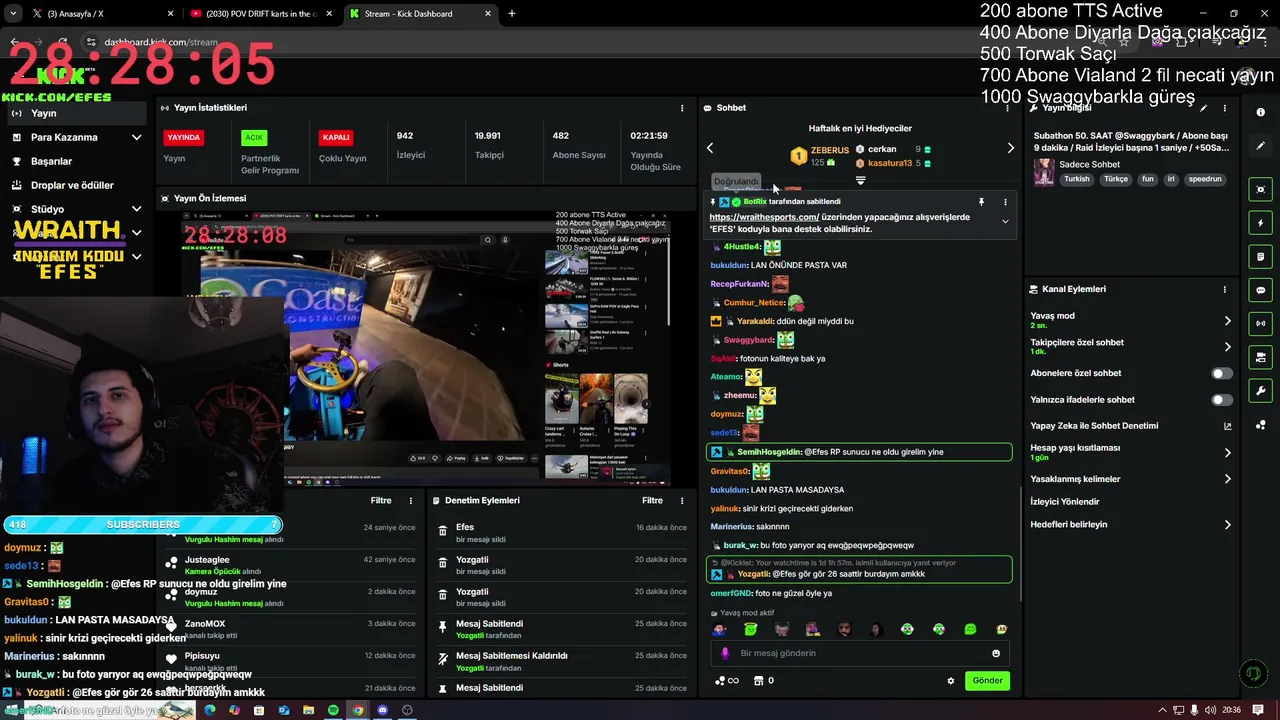Click the pencil edit icon in Yayın bilgisi header

point(1203,108)
